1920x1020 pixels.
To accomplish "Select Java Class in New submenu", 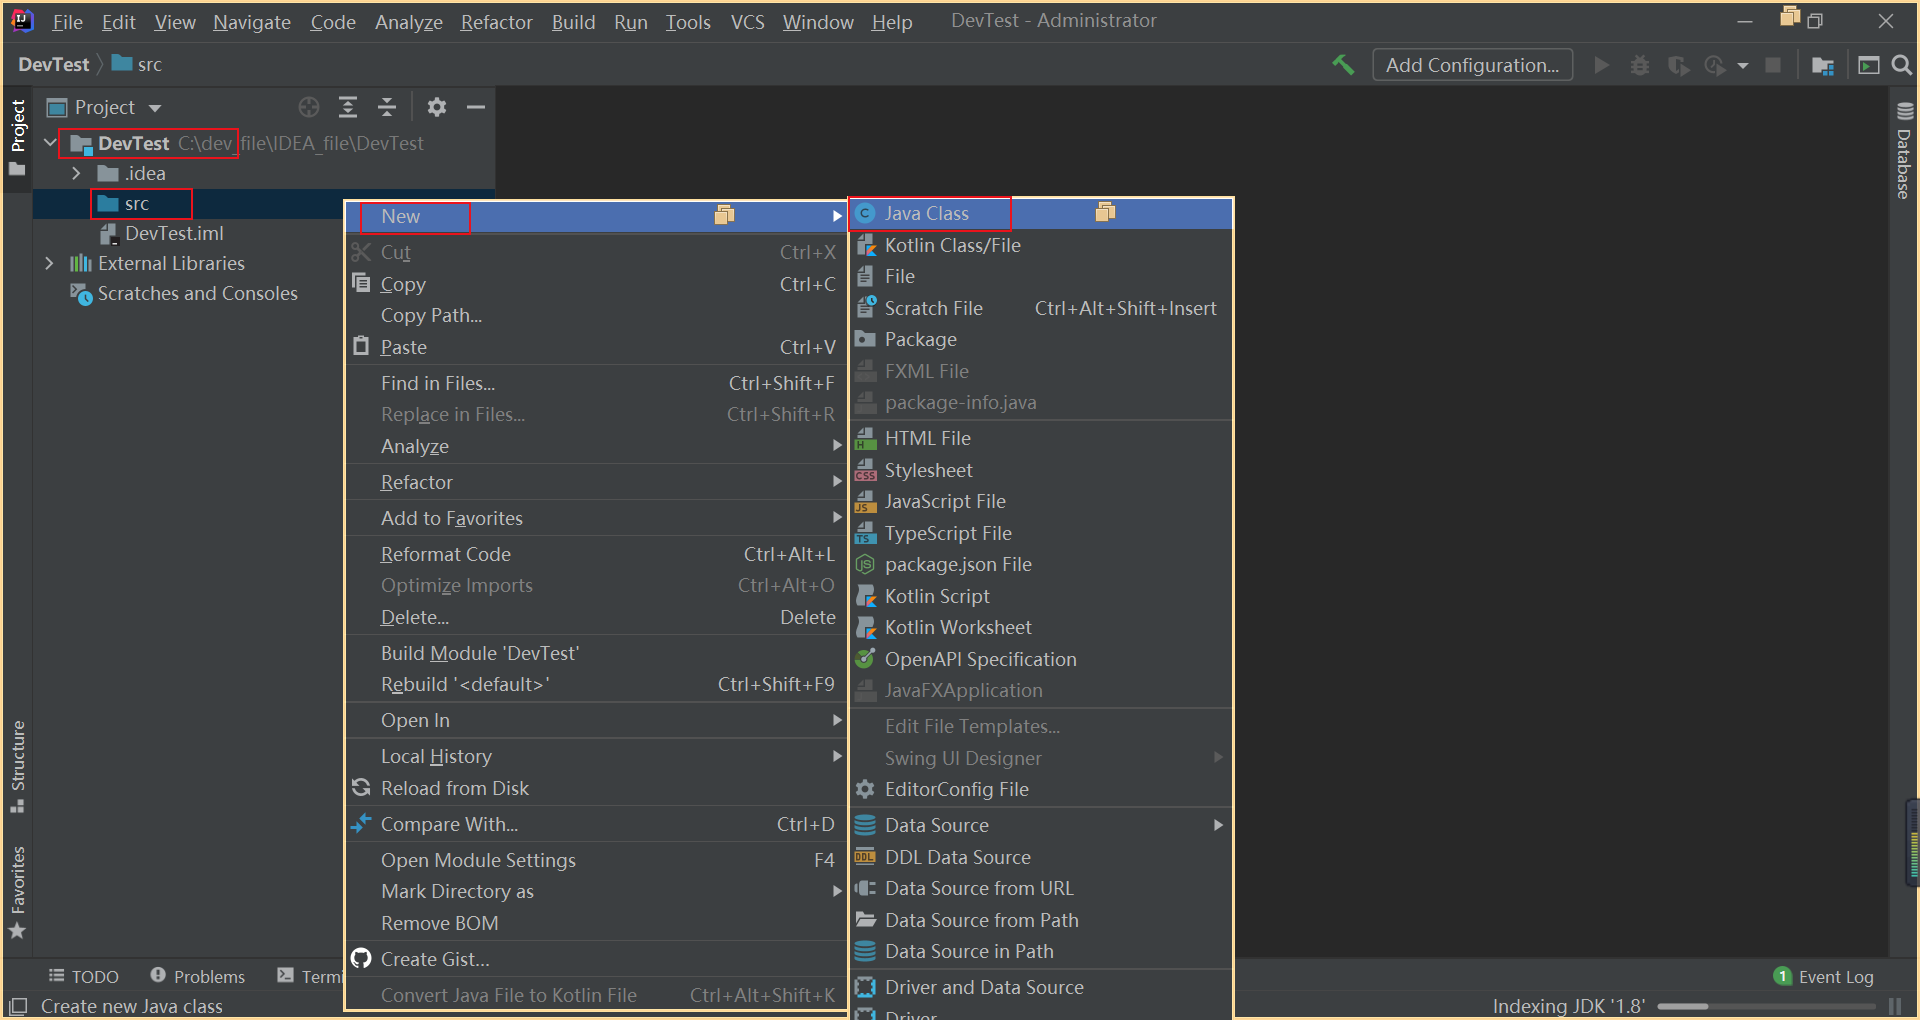I will click(x=1041, y=213).
